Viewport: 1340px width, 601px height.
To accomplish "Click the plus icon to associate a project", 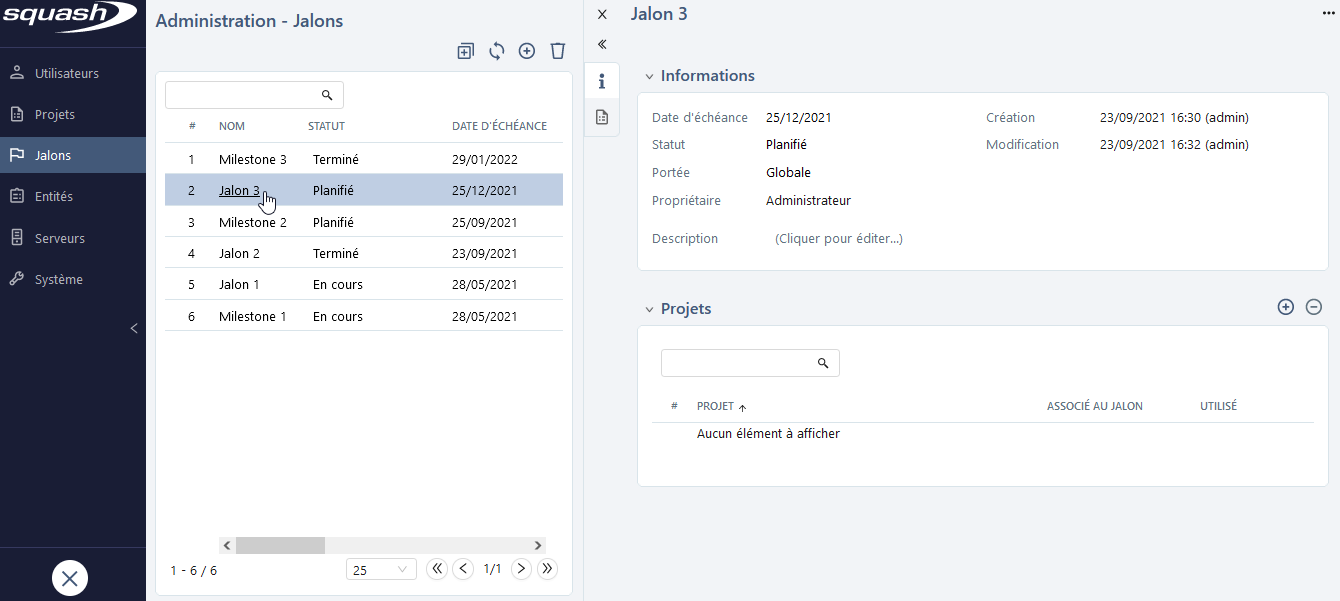I will click(1286, 307).
